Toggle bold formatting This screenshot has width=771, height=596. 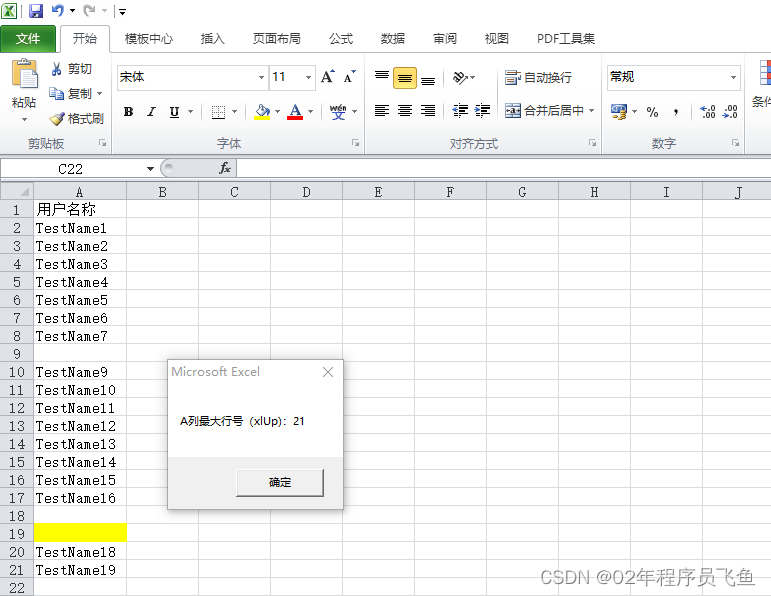(x=128, y=112)
